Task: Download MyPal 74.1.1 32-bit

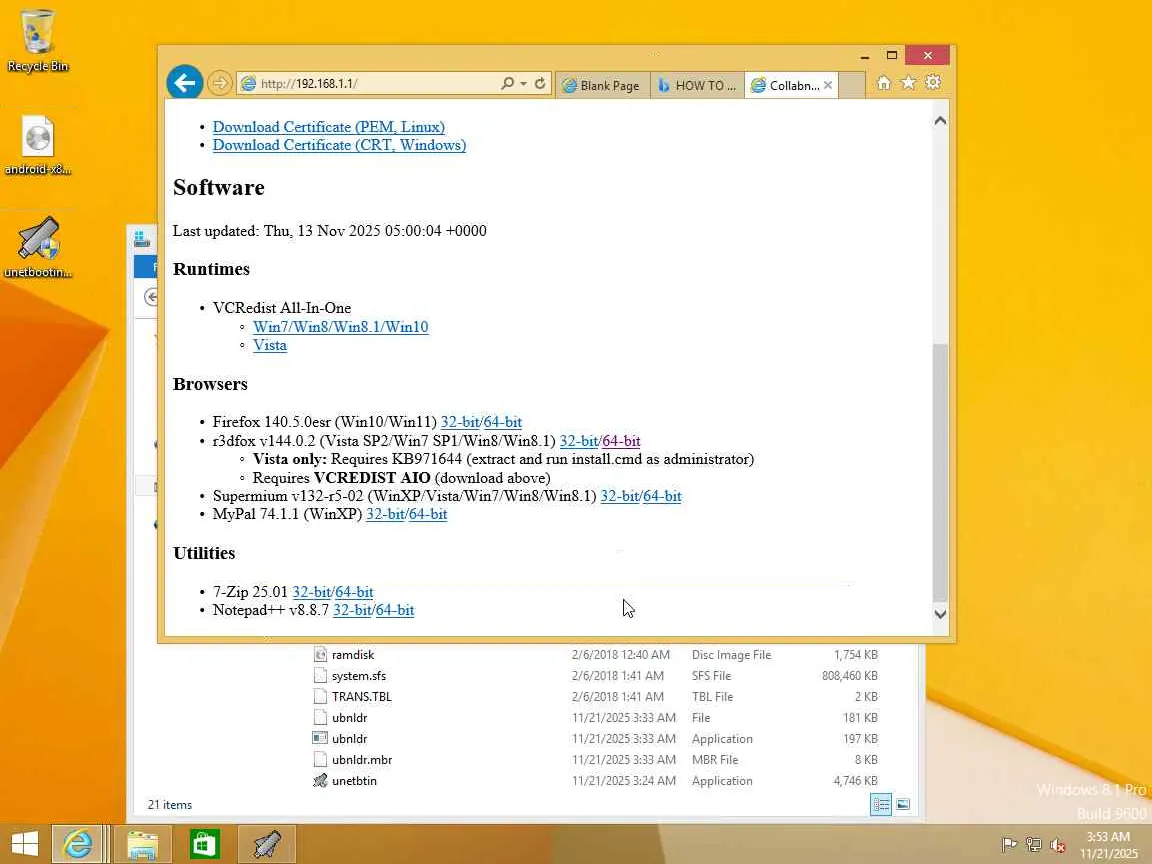Action: (x=385, y=514)
